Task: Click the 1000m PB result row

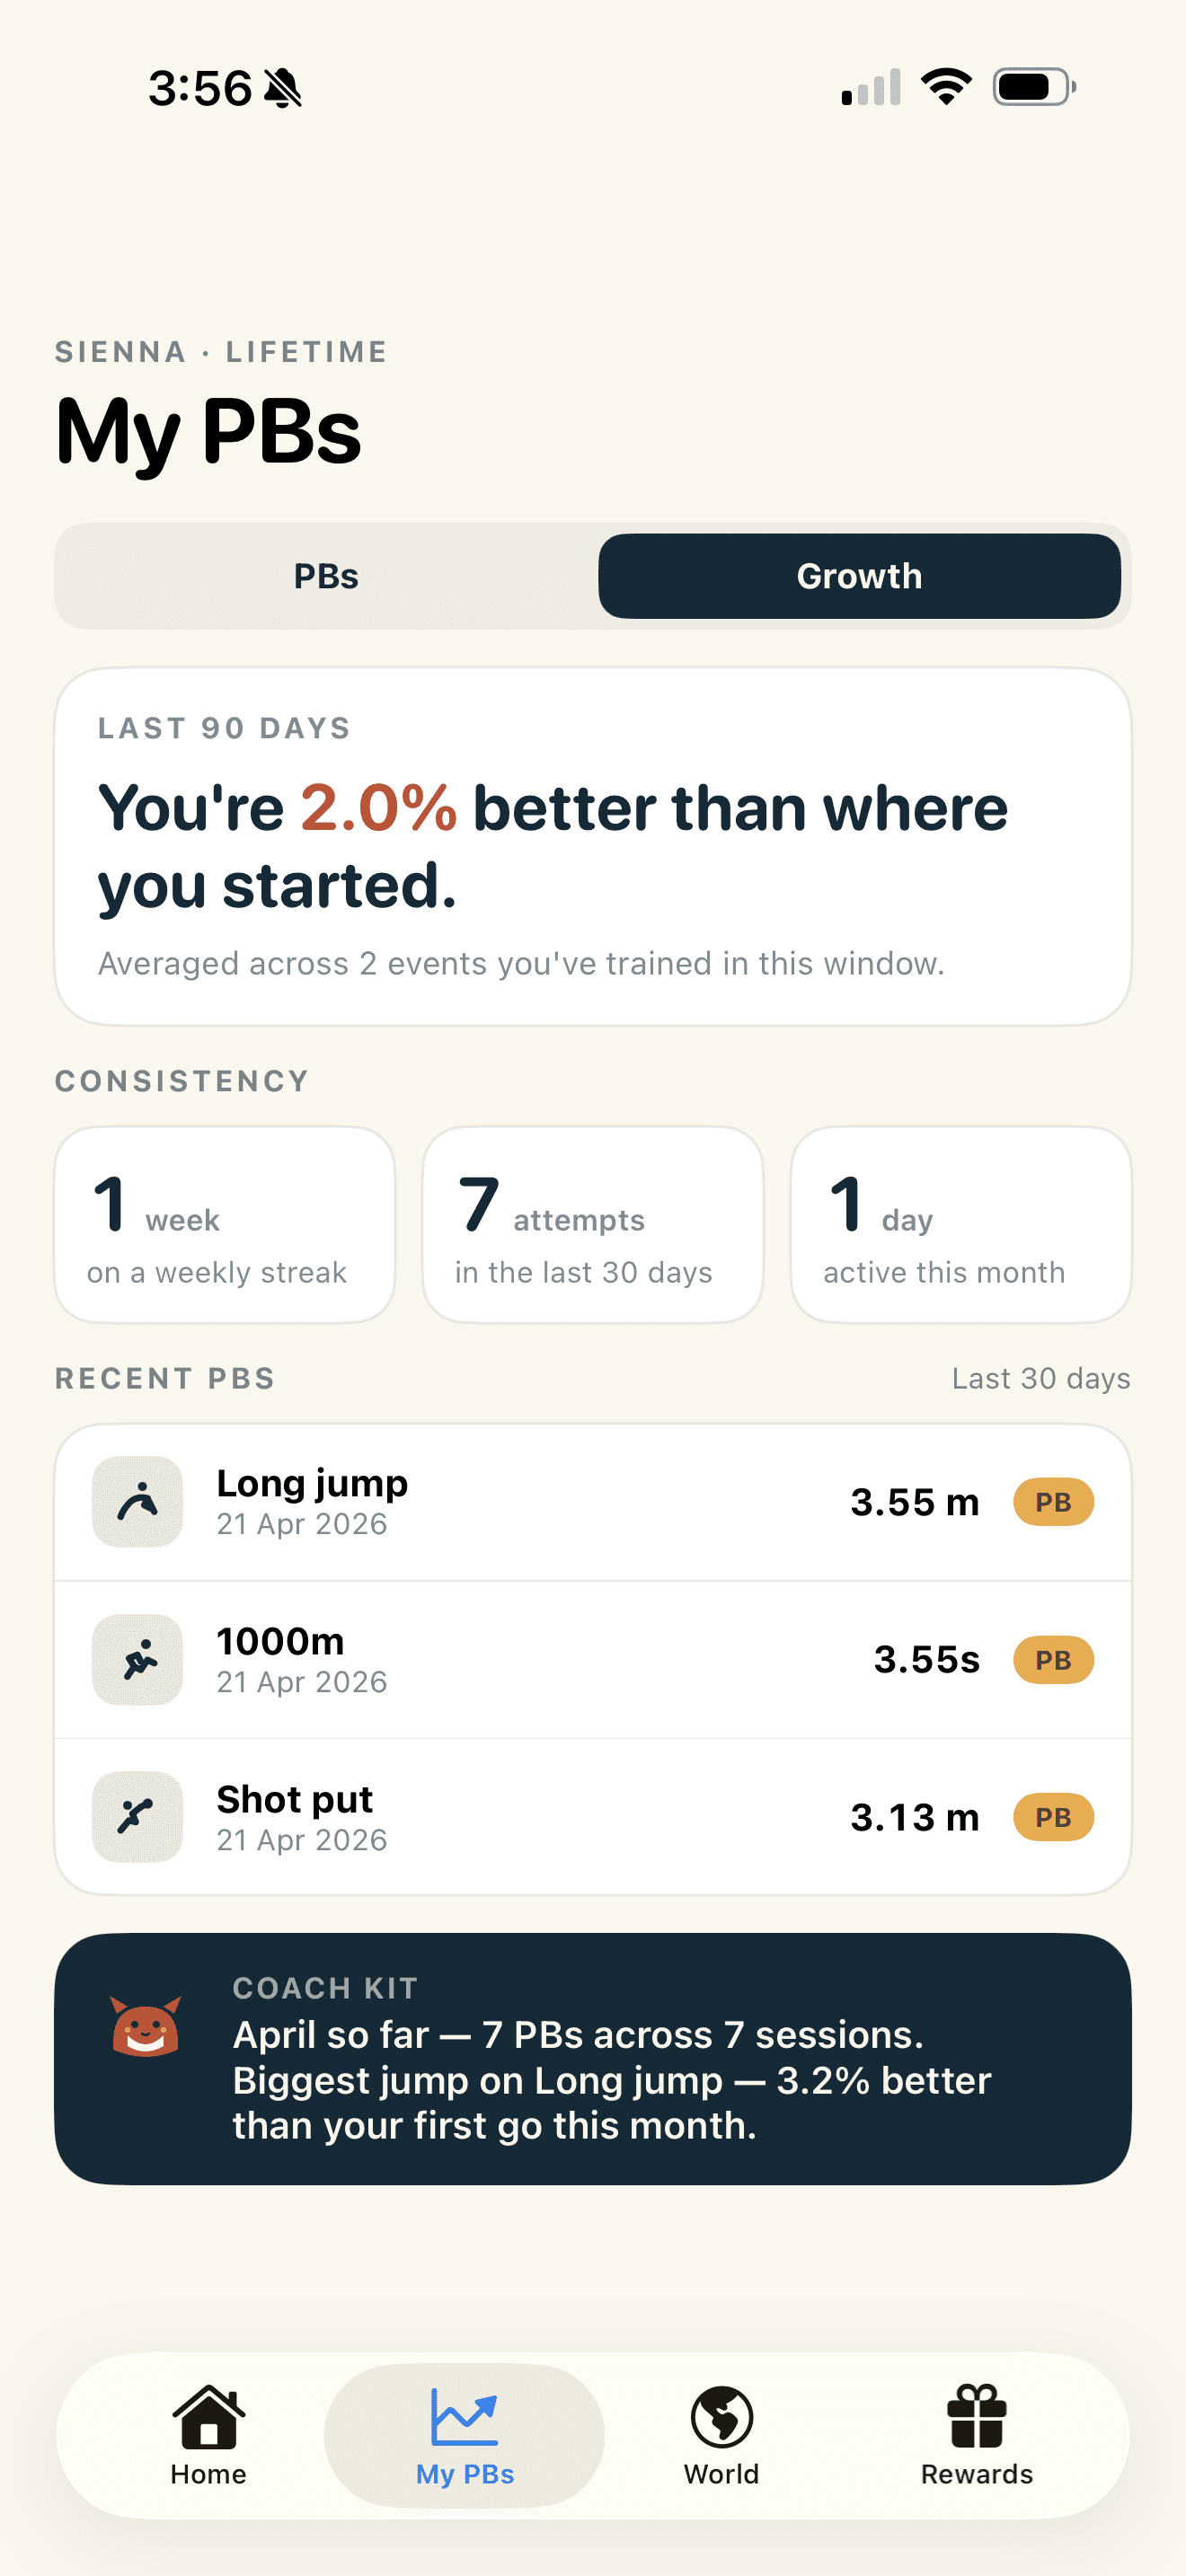Action: pyautogui.click(x=593, y=1659)
